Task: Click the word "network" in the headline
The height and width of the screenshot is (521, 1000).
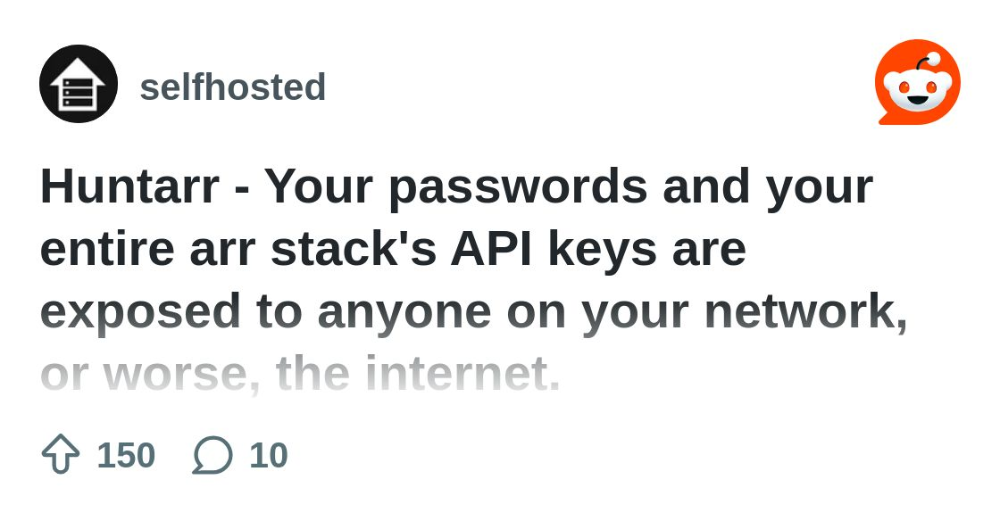Action: [798, 312]
